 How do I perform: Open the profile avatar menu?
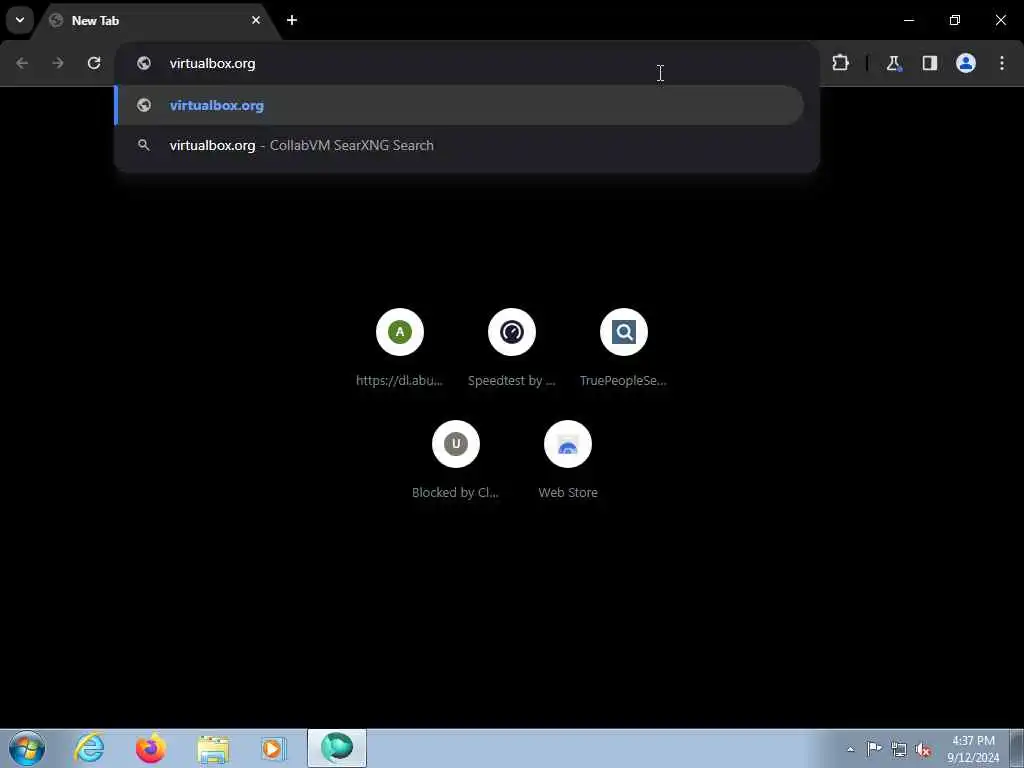pos(966,63)
